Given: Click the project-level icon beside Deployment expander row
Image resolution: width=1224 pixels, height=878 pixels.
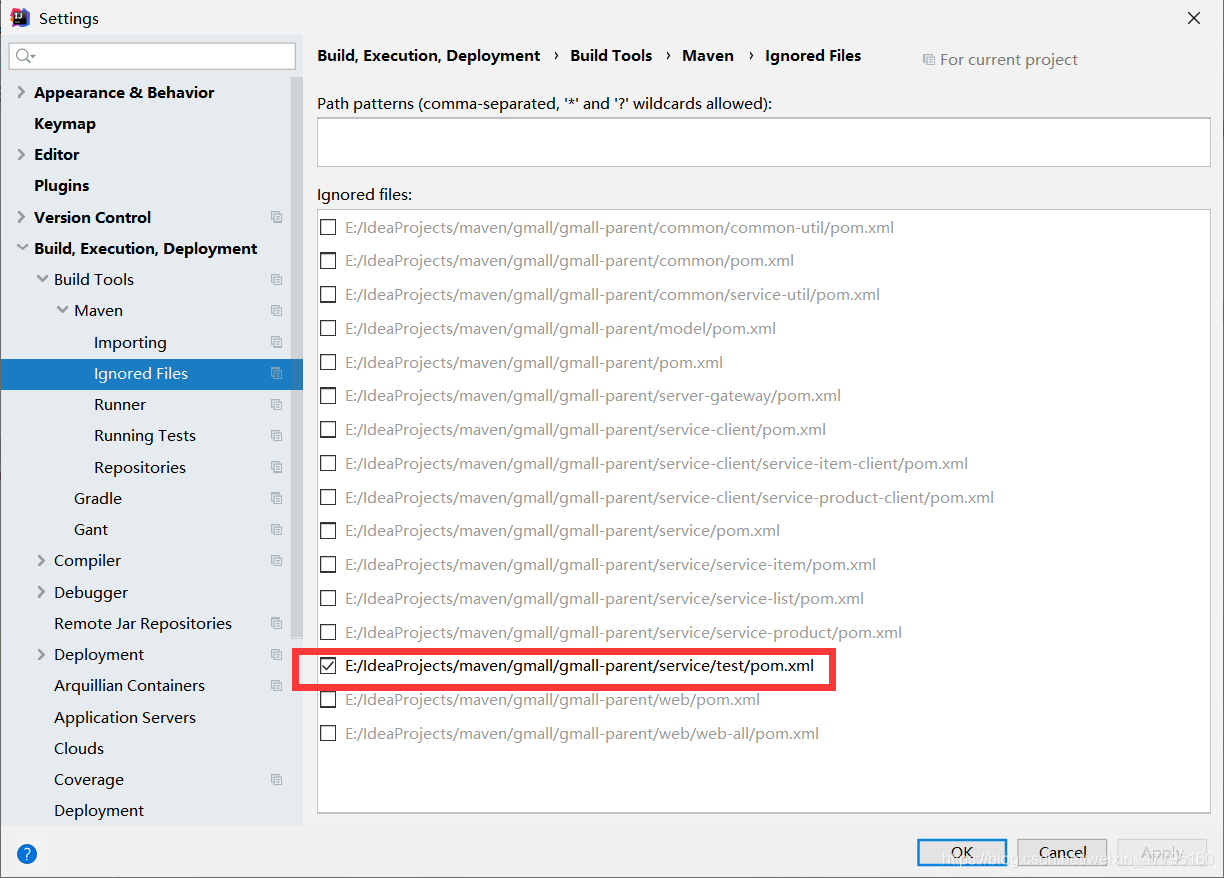Looking at the screenshot, I should tap(276, 654).
